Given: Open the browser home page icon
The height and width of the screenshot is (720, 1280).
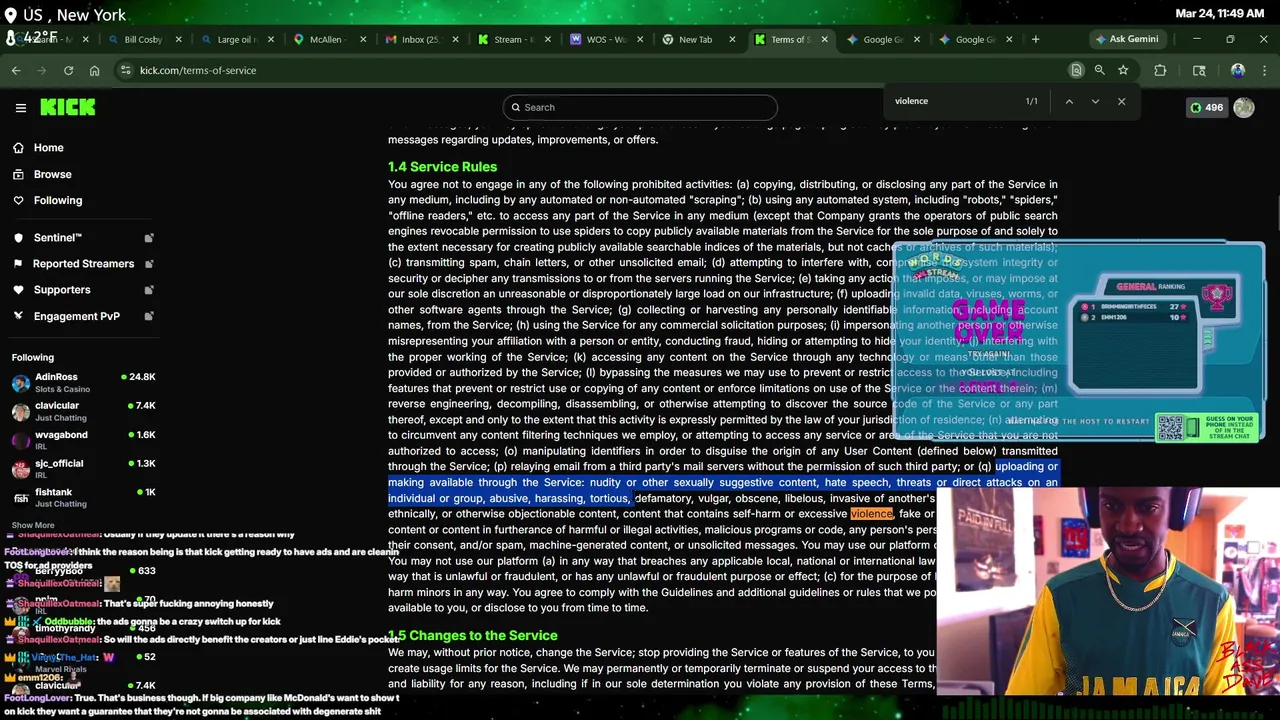Looking at the screenshot, I should (94, 70).
